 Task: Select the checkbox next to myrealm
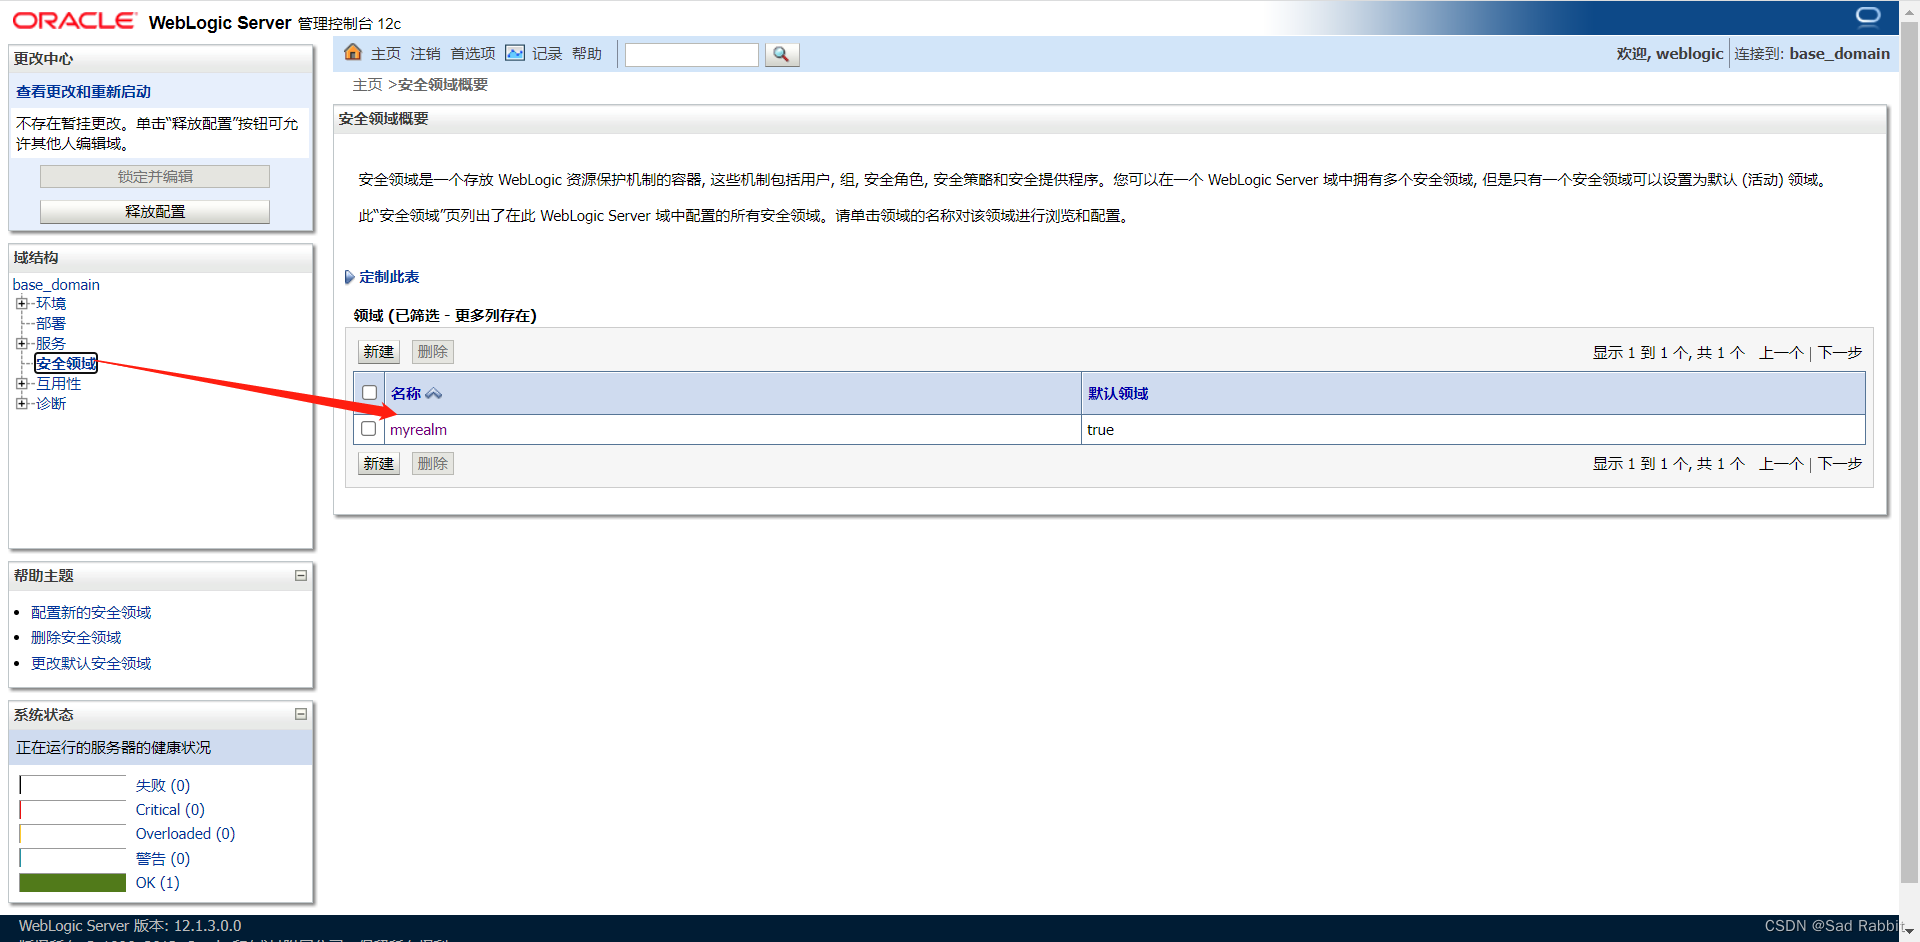pyautogui.click(x=368, y=428)
